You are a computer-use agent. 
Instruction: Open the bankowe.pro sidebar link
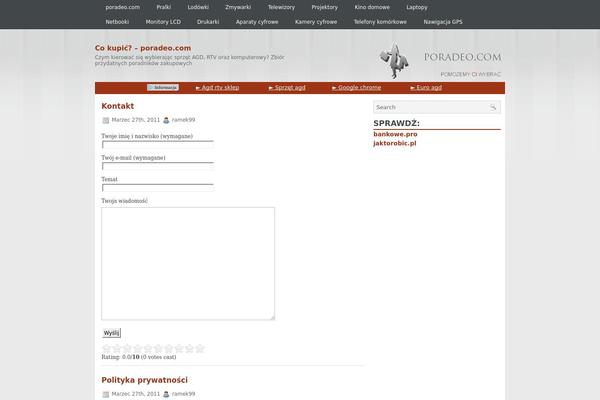(x=395, y=134)
